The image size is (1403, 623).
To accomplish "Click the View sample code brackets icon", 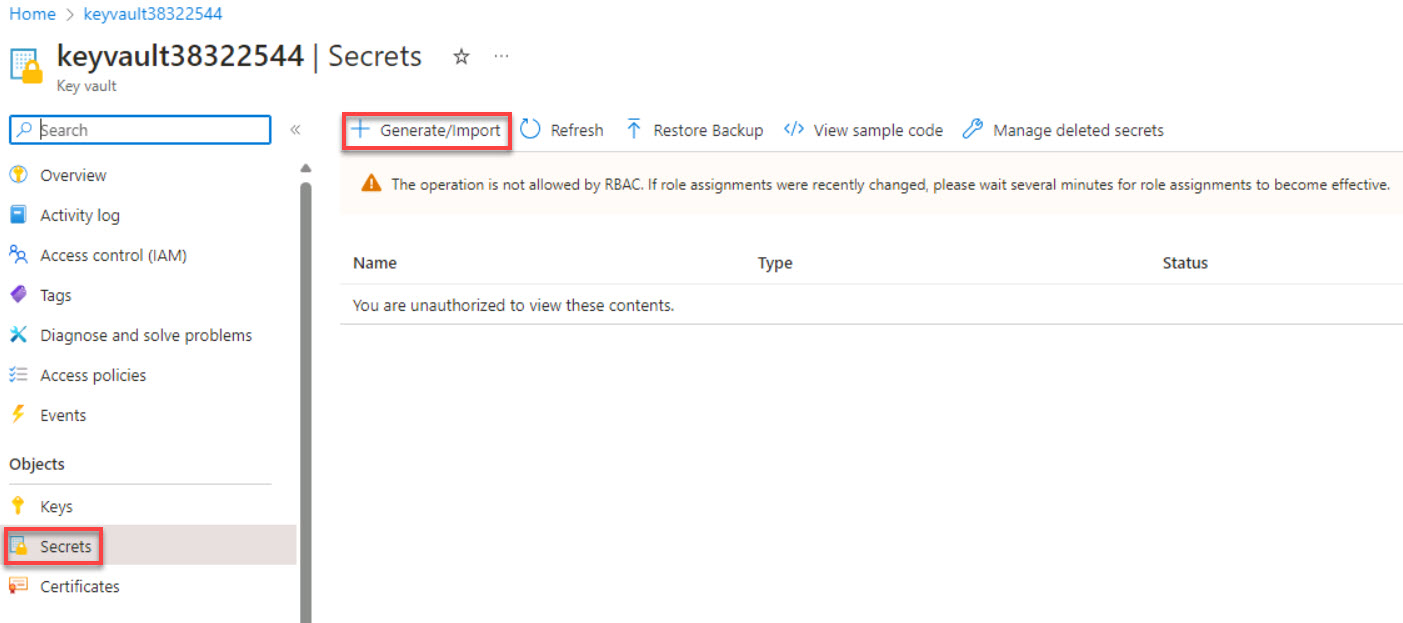I will pos(794,130).
